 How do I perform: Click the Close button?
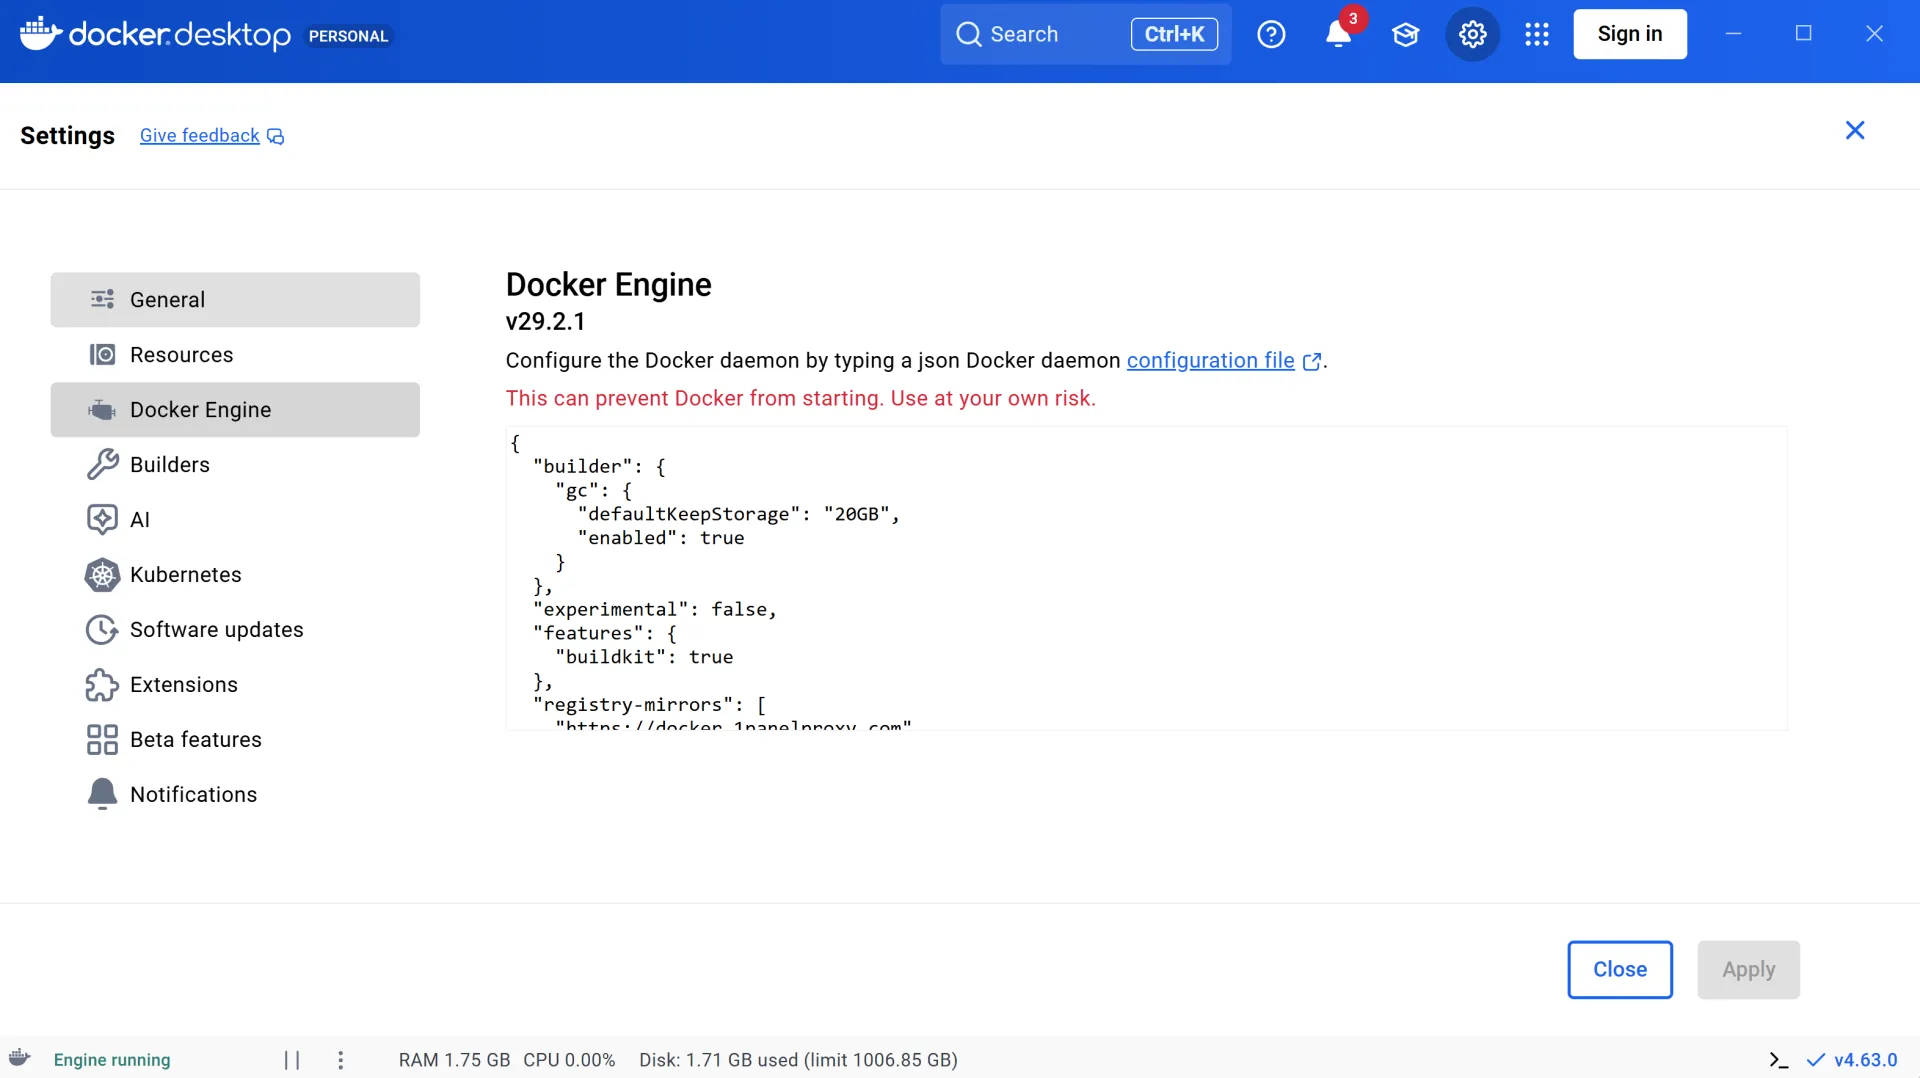[1620, 969]
